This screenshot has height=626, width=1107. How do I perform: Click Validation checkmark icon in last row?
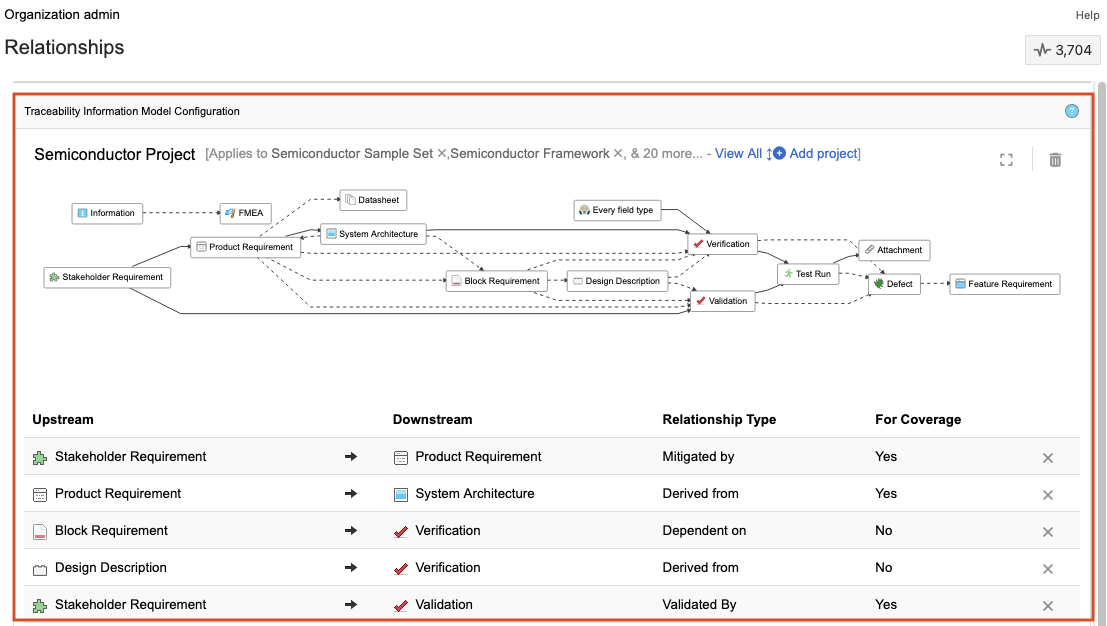[400, 606]
